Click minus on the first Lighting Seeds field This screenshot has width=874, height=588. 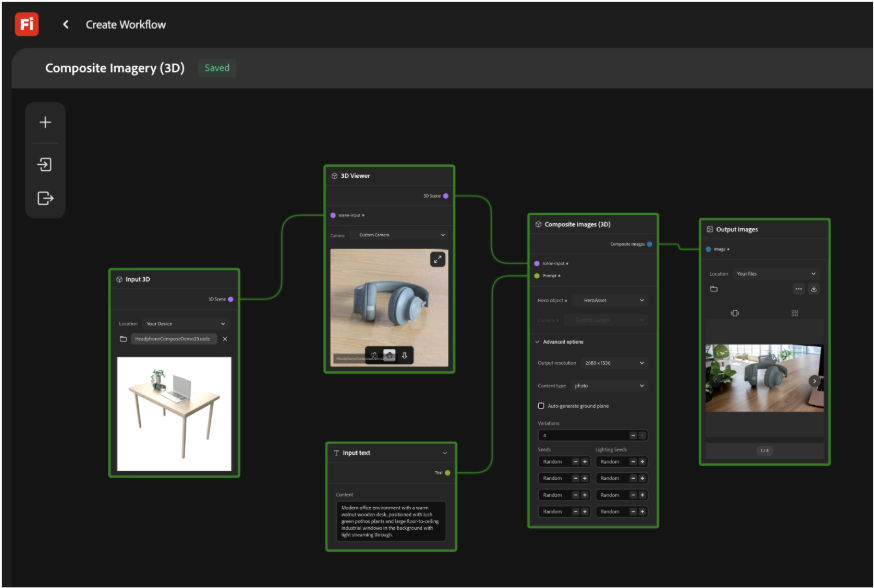point(633,461)
